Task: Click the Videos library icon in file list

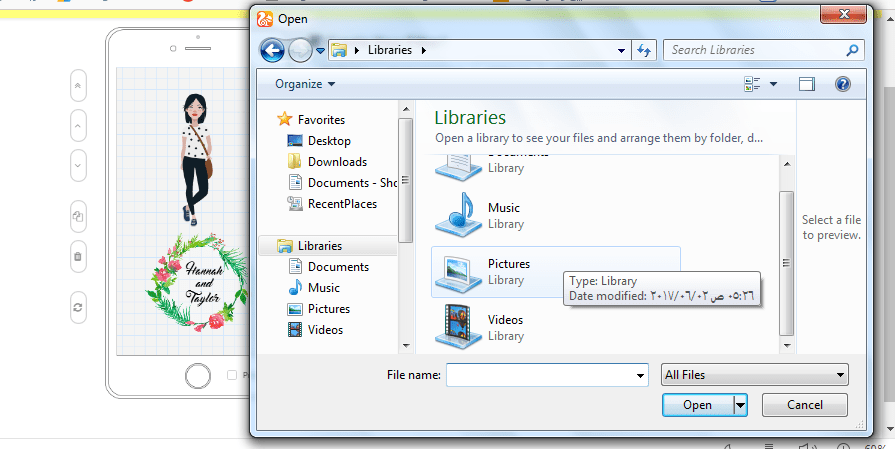Action: click(458, 327)
